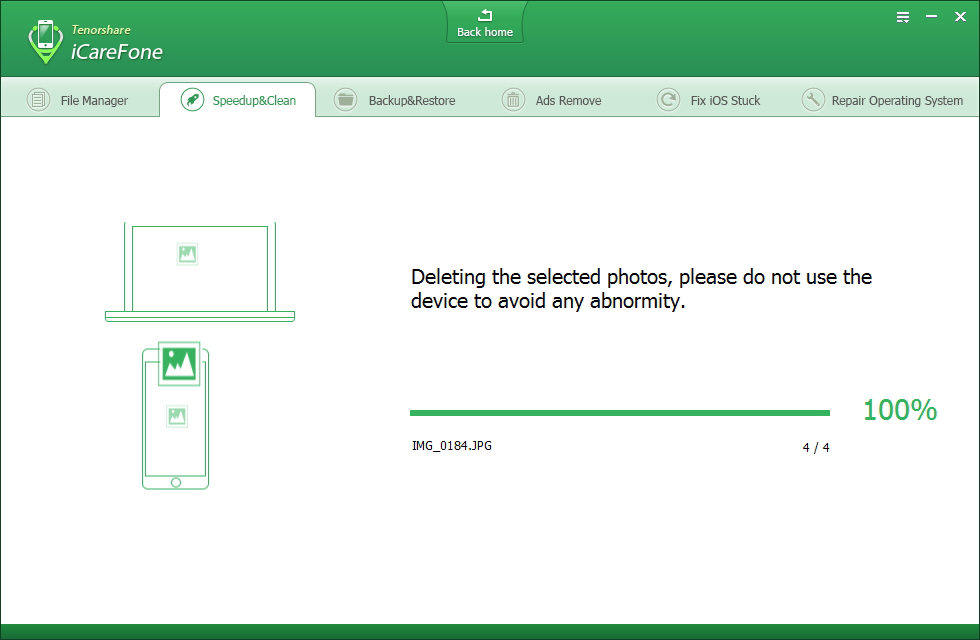Viewport: 980px width, 640px height.
Task: Open the Repair Operating System tab
Action: (x=882, y=100)
